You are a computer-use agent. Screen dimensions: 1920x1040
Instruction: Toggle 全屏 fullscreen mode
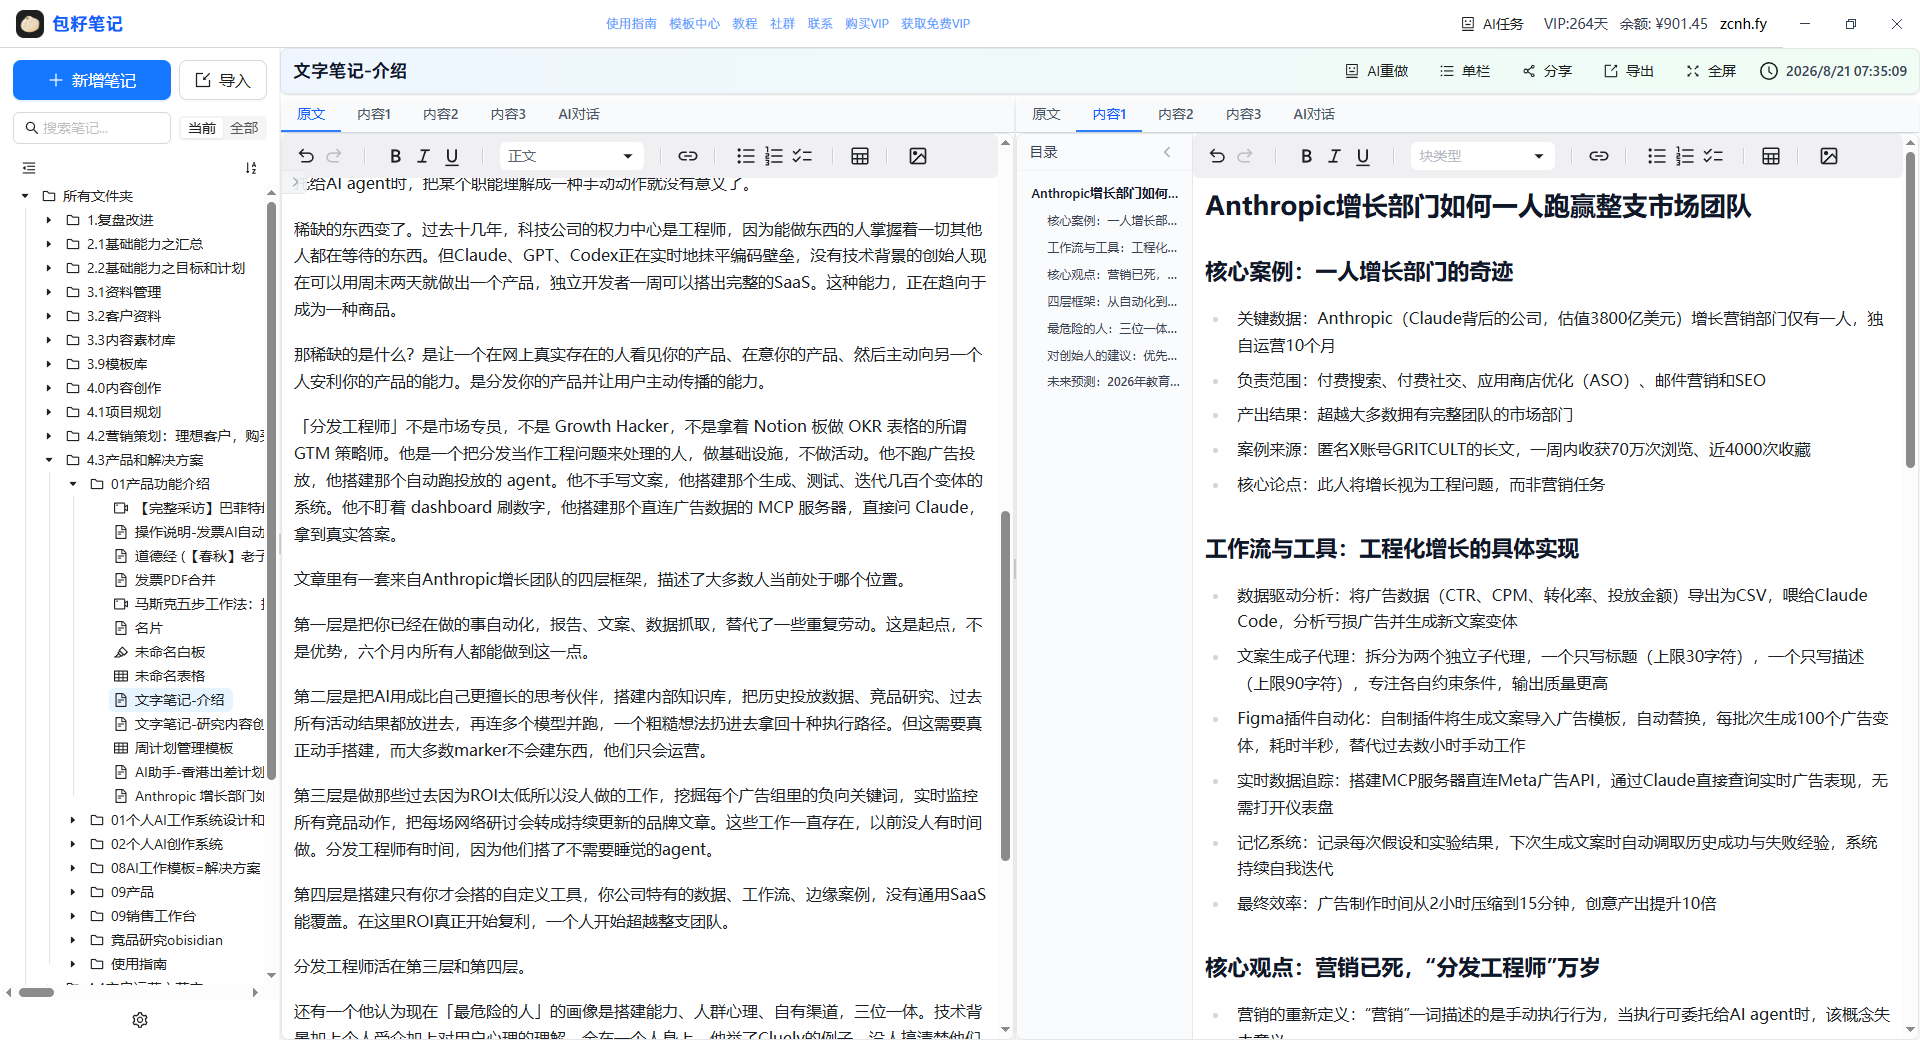1711,71
